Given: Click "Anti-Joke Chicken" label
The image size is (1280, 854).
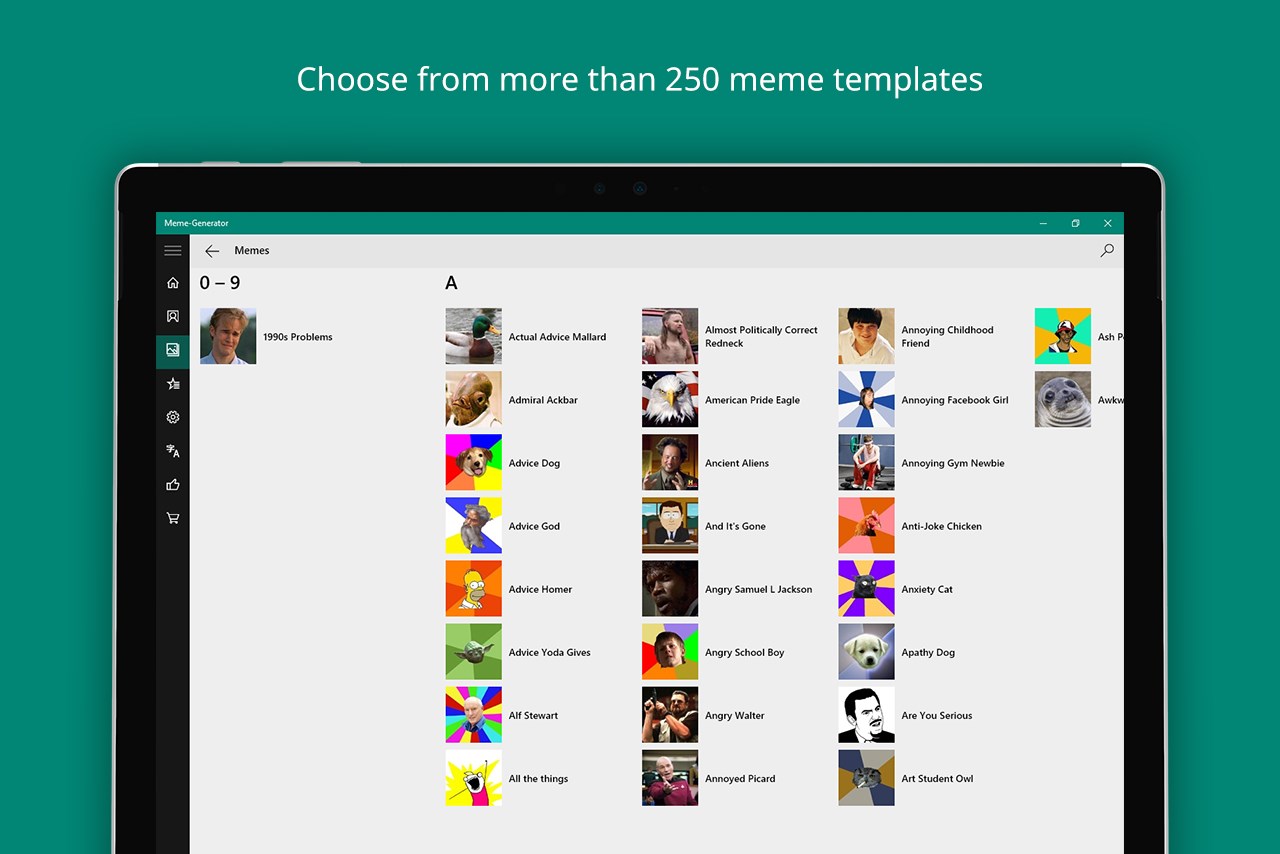Looking at the screenshot, I should click(942, 526).
